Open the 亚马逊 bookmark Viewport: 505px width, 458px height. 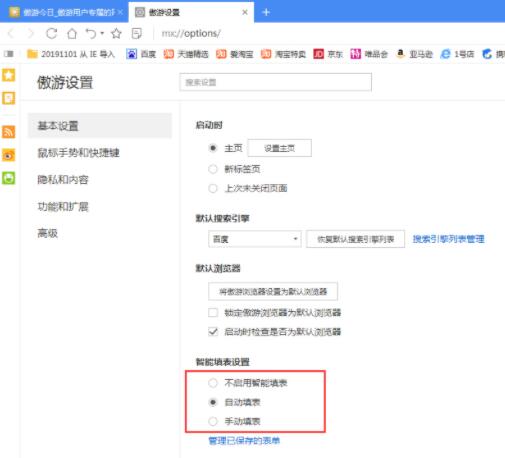click(414, 54)
